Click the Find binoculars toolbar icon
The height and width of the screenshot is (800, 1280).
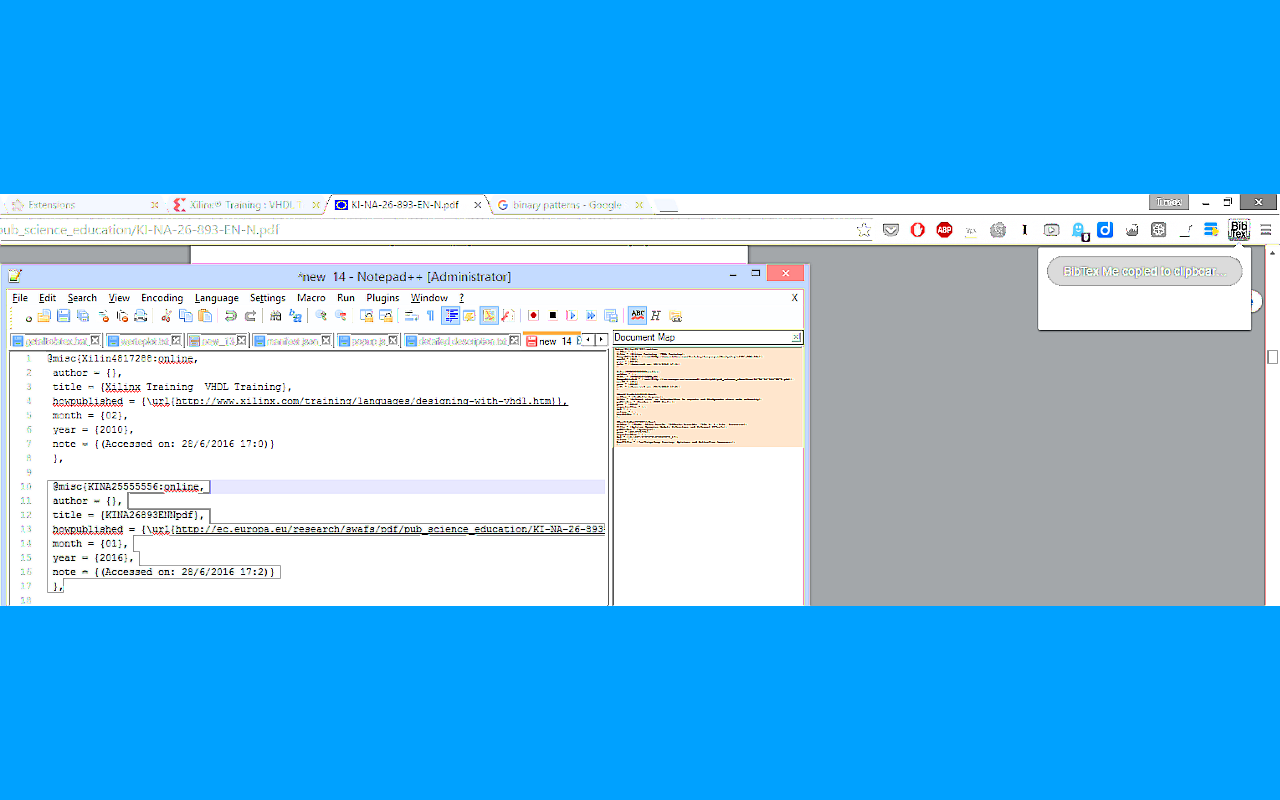coord(276,316)
